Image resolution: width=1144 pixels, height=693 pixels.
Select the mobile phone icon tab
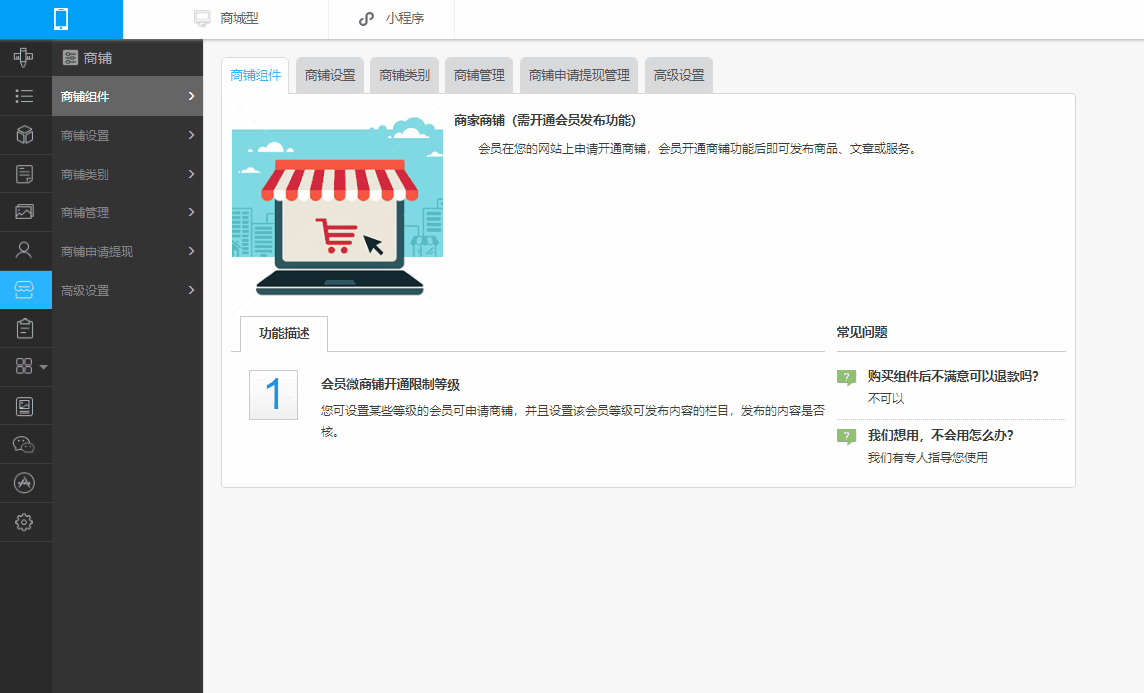[x=61, y=19]
